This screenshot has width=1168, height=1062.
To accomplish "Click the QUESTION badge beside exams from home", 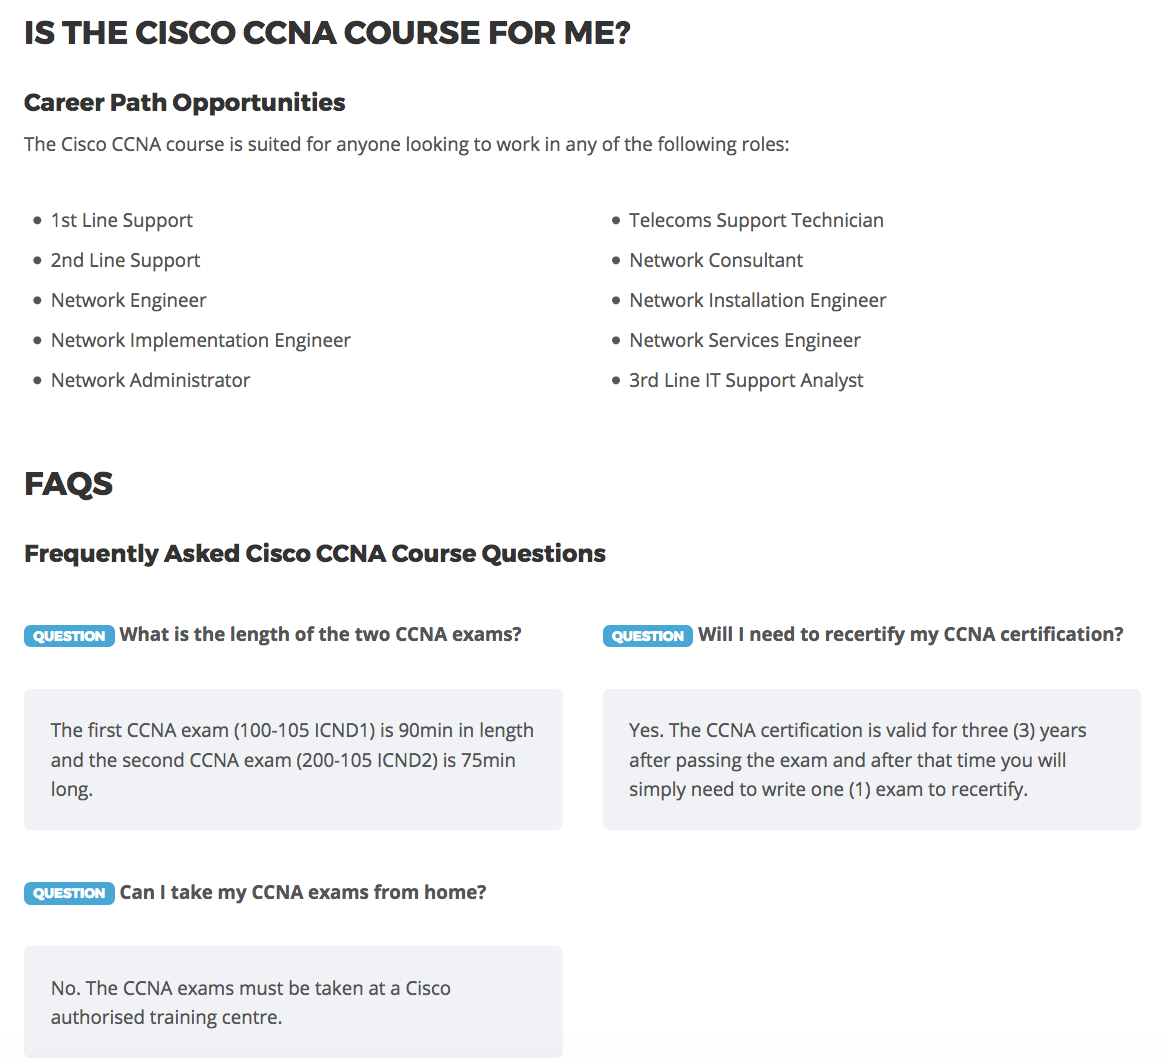I will 69,893.
